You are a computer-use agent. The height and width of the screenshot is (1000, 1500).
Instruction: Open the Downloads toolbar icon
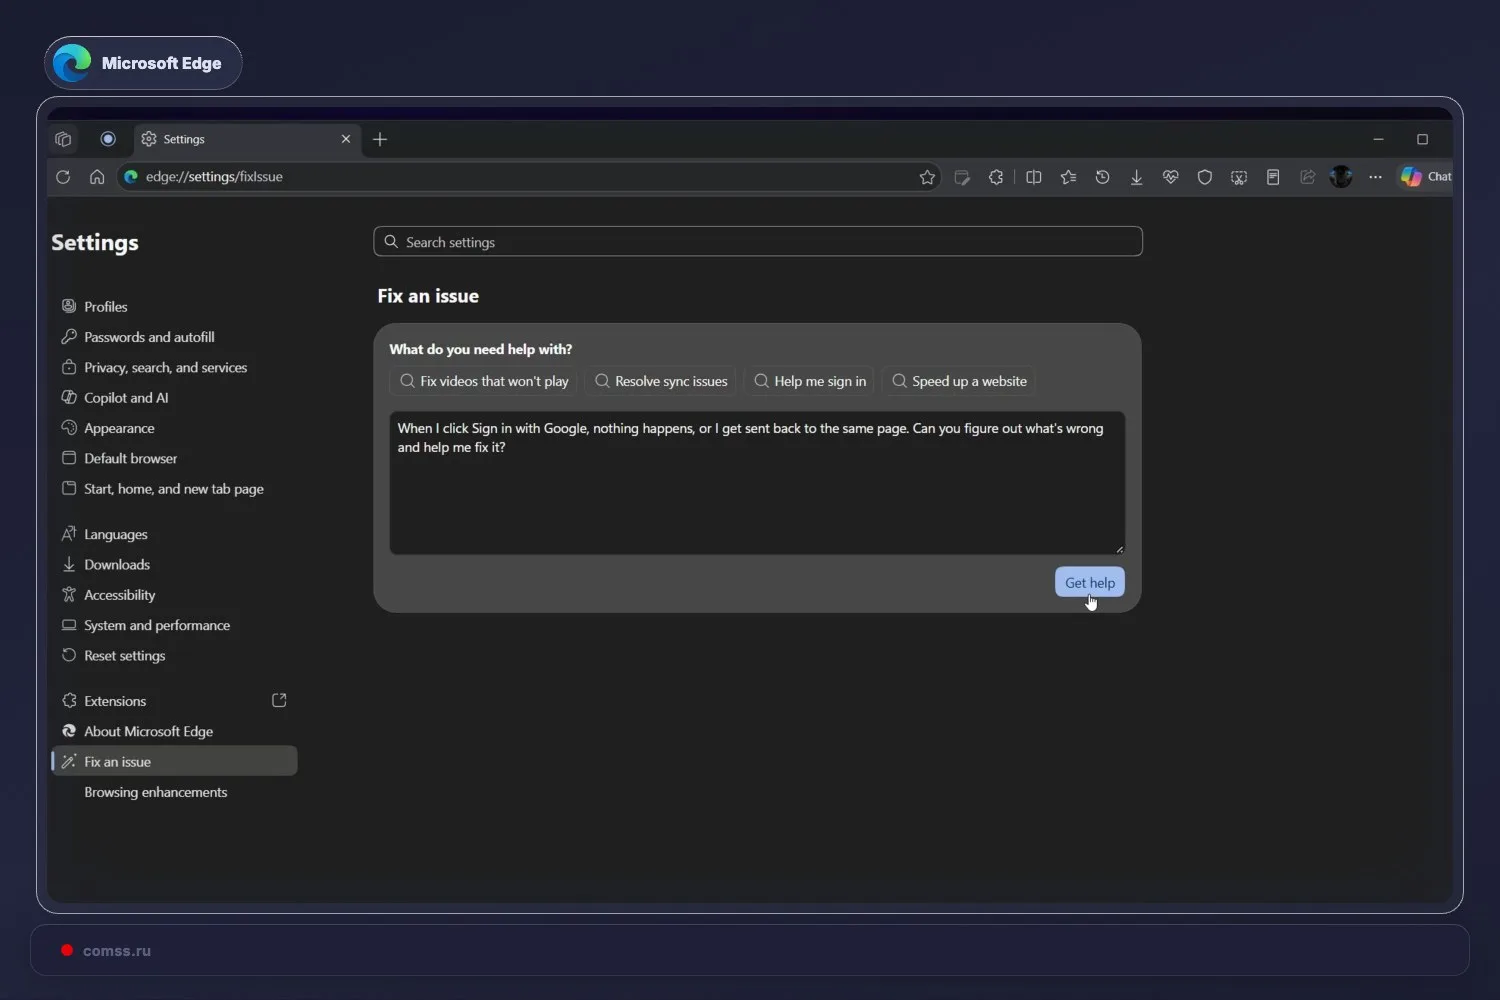(x=1136, y=177)
